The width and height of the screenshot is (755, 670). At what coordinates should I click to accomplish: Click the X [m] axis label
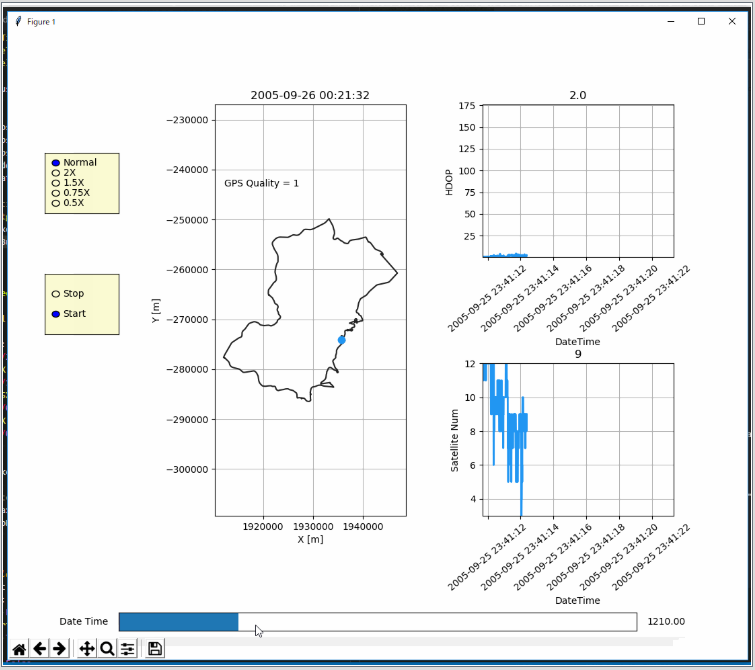[311, 539]
